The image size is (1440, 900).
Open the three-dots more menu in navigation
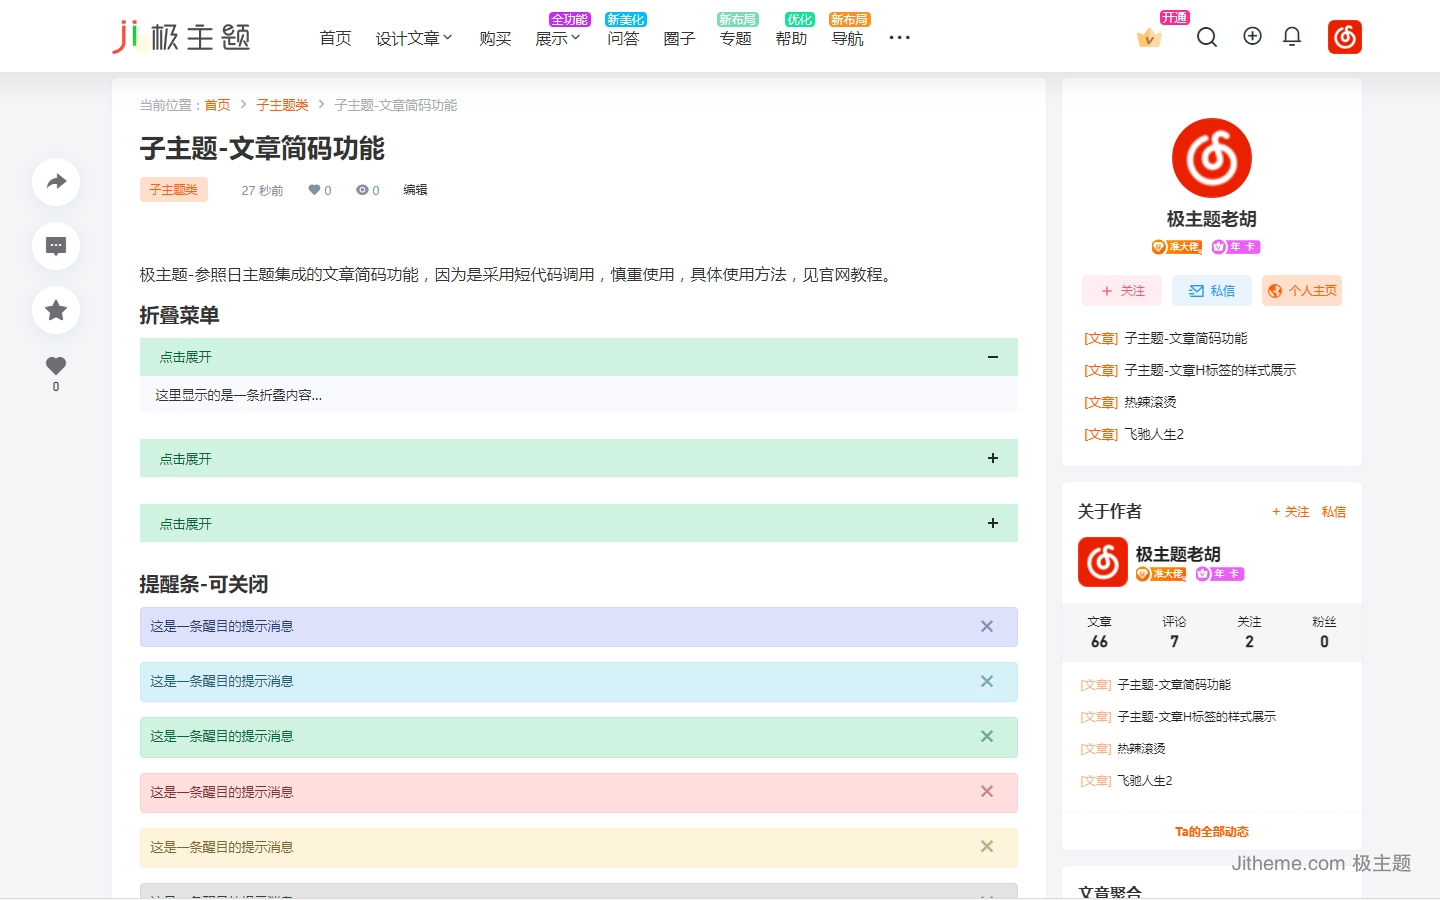click(x=900, y=38)
